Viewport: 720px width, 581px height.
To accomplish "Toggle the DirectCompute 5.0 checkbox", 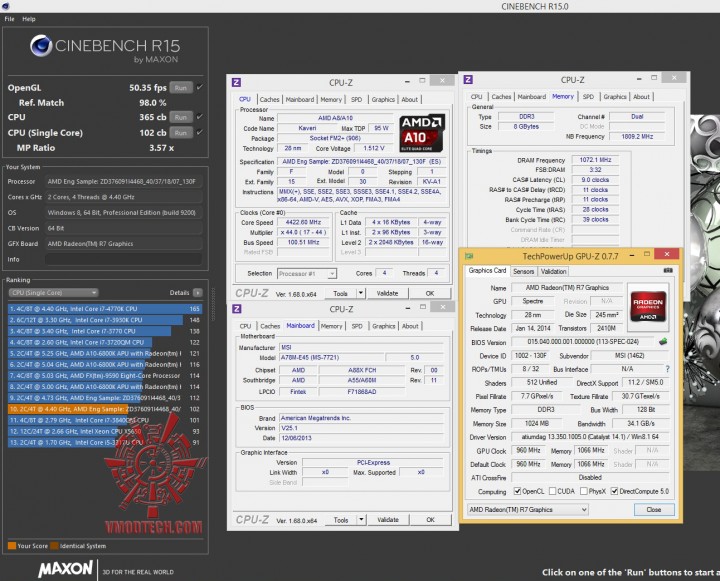I will [x=614, y=491].
